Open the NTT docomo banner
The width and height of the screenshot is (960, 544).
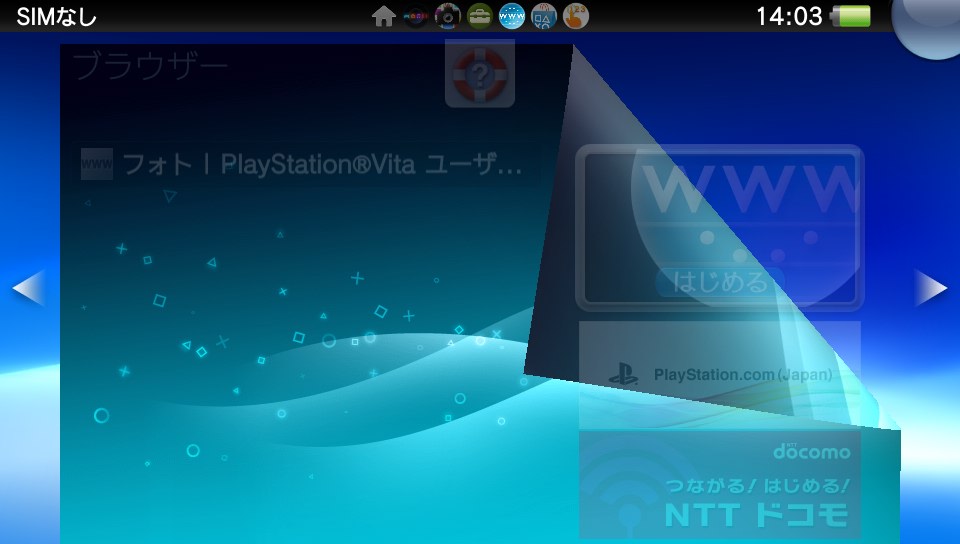tap(720, 484)
